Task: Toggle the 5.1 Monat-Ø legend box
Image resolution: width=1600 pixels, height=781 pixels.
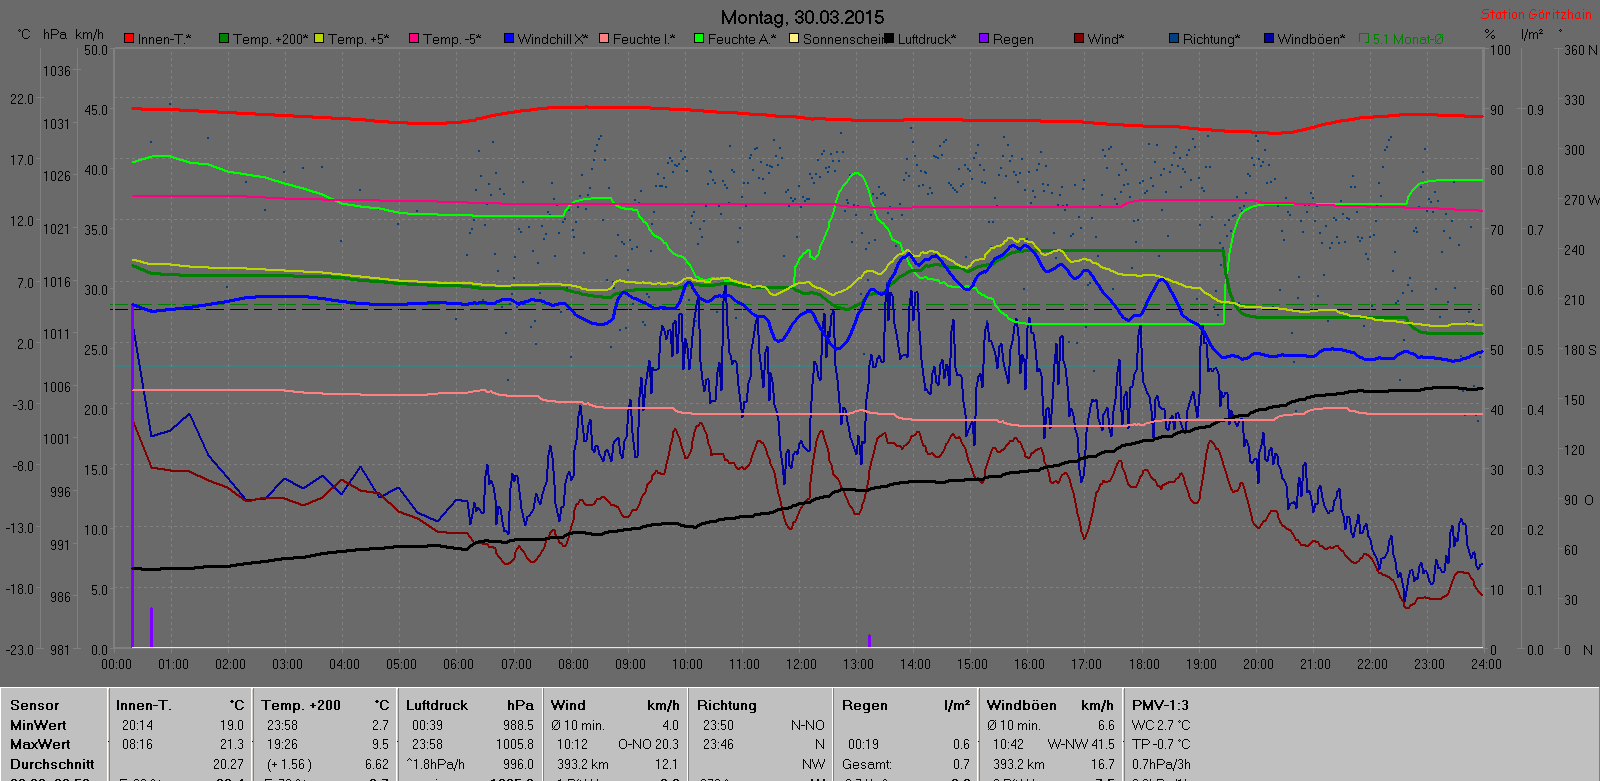Action: click(x=1364, y=39)
